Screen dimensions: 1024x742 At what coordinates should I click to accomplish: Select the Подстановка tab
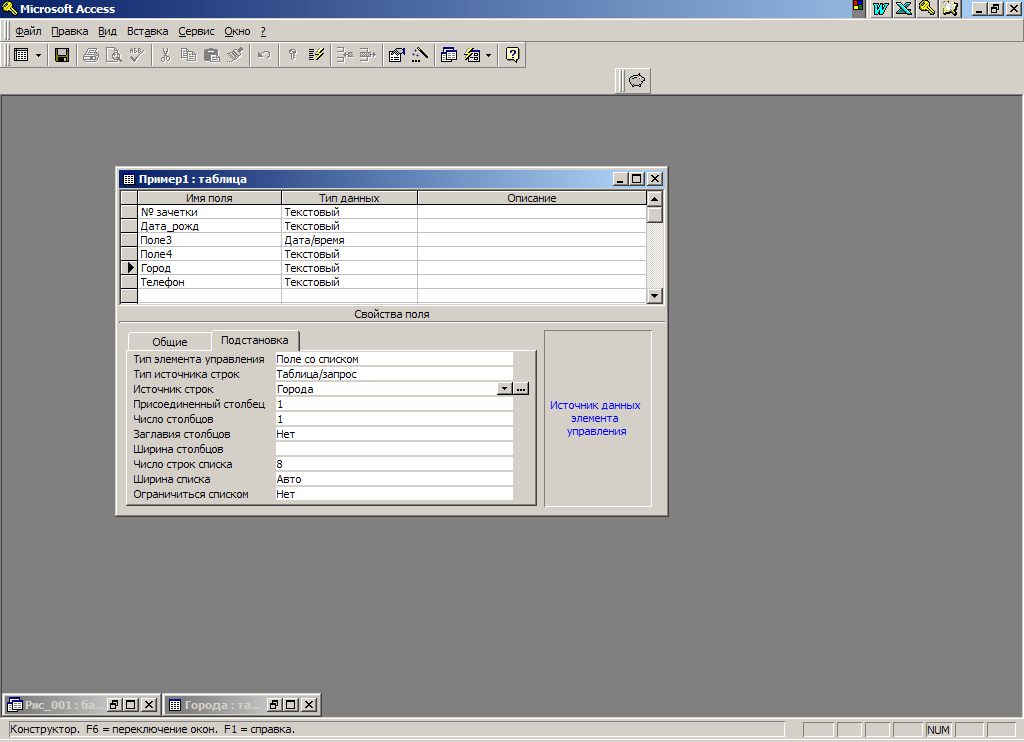[255, 340]
